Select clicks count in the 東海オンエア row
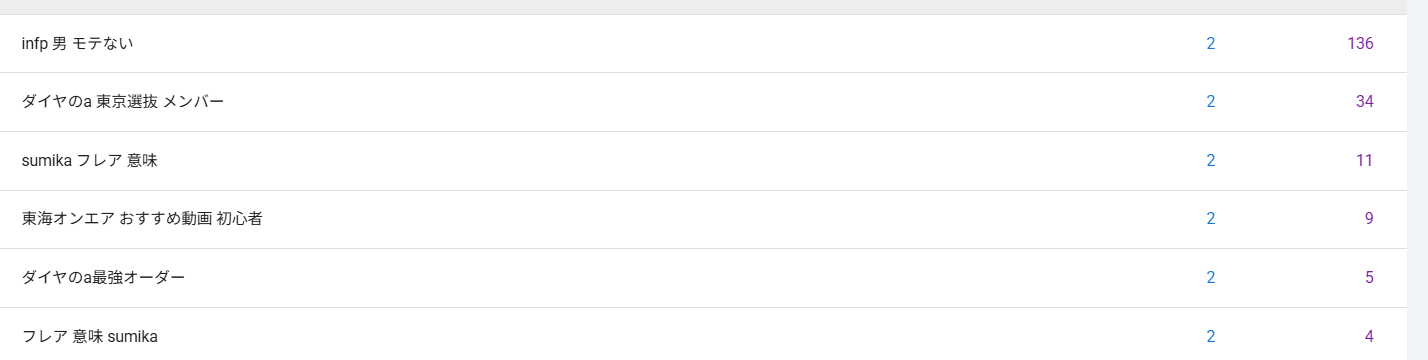 (x=1211, y=218)
